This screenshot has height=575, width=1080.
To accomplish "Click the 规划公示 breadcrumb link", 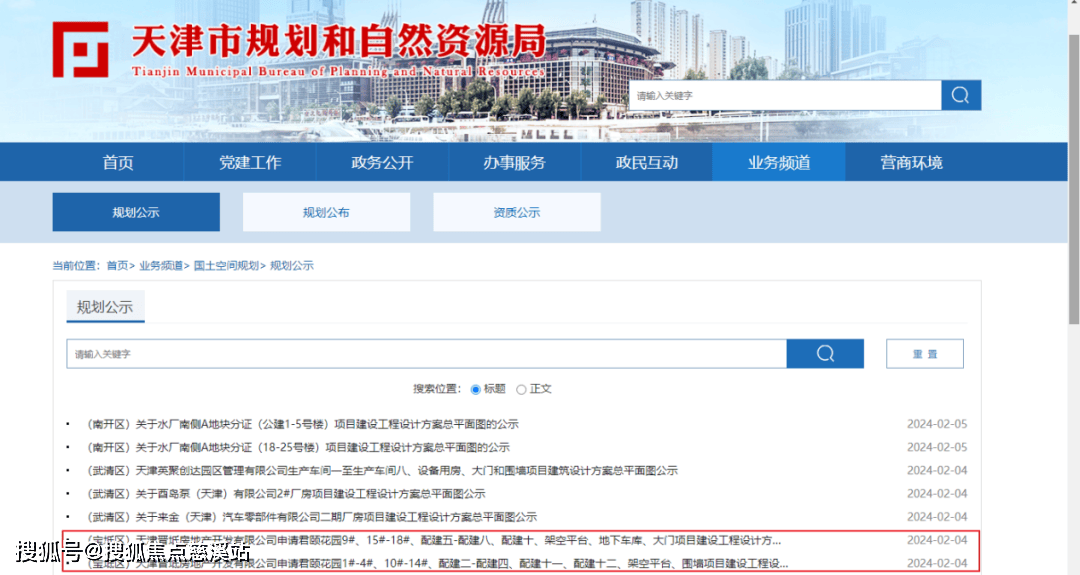I will tap(291, 265).
